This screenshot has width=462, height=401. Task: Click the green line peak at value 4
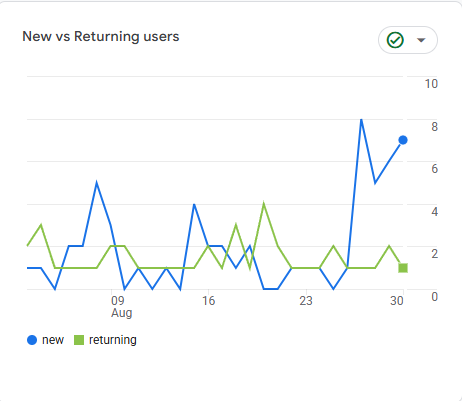click(264, 204)
